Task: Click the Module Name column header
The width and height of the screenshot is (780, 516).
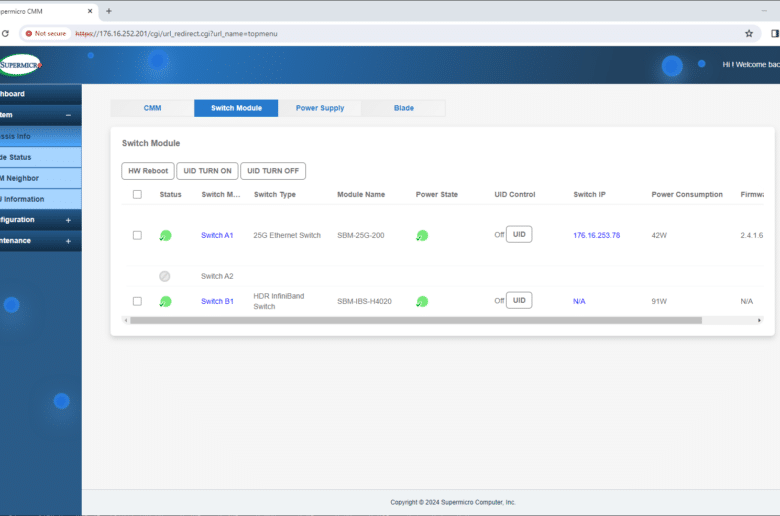Action: (361, 195)
